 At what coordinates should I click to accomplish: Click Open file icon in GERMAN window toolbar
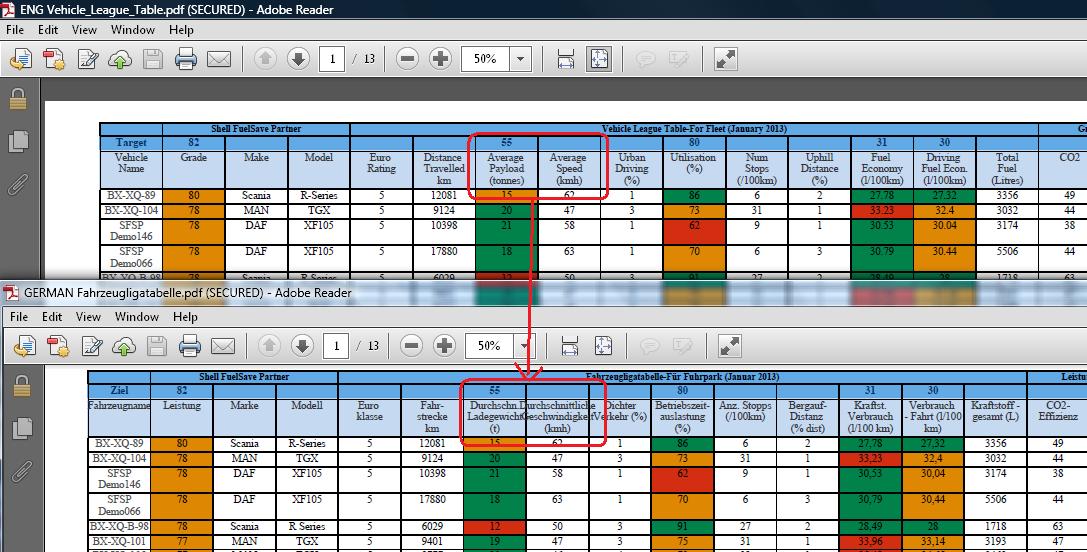[x=25, y=345]
